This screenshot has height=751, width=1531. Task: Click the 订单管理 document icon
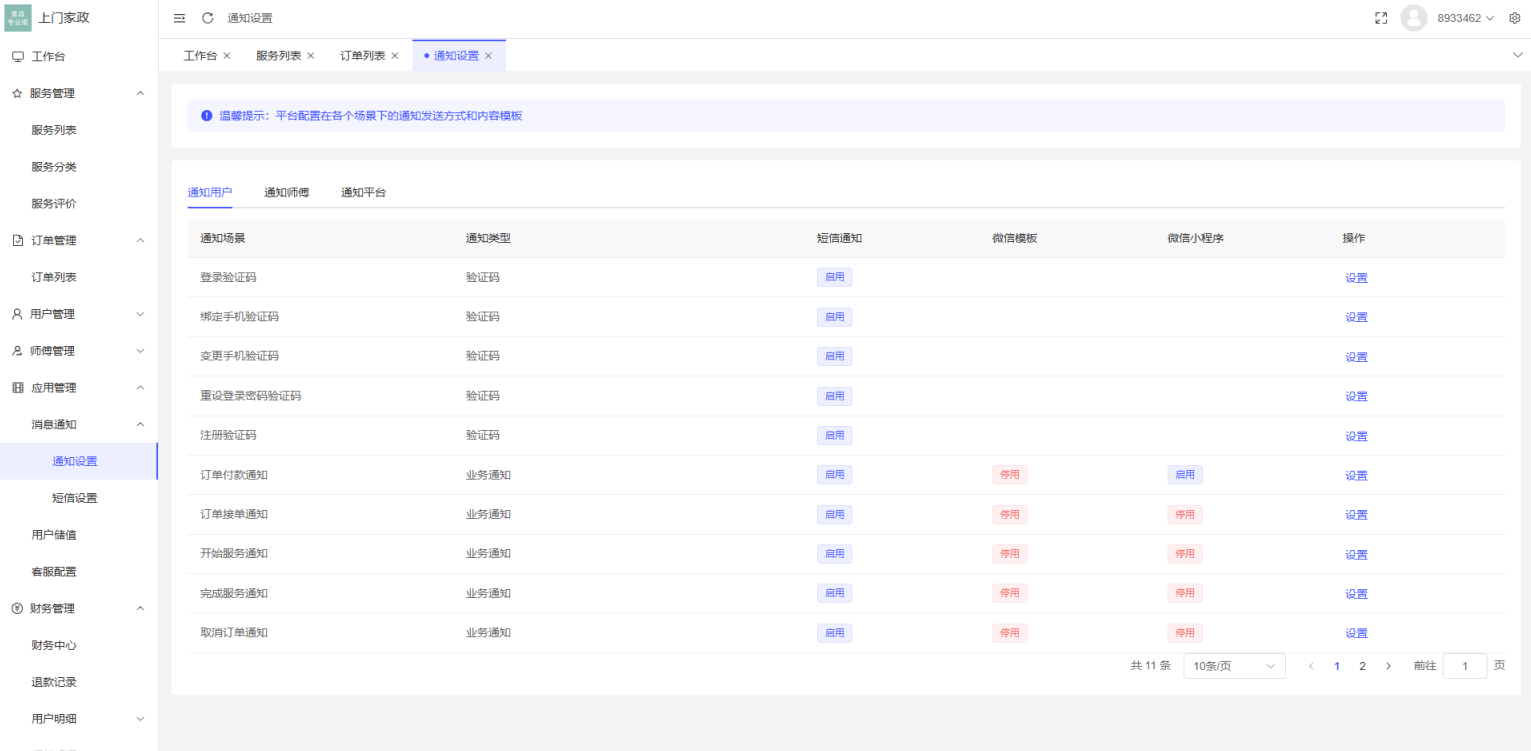pos(15,239)
